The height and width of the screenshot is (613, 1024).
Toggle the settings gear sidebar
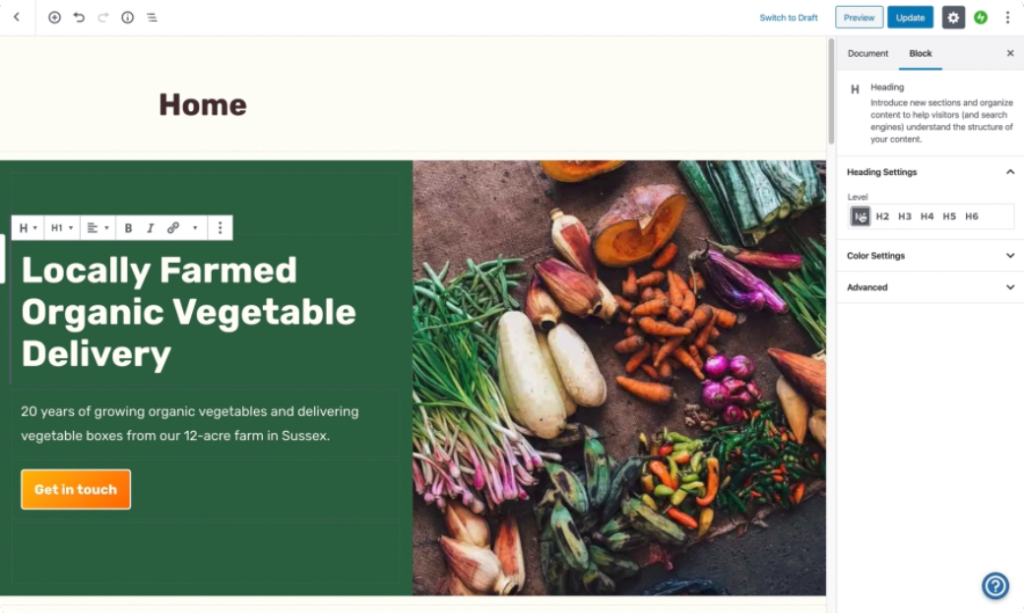coord(953,18)
